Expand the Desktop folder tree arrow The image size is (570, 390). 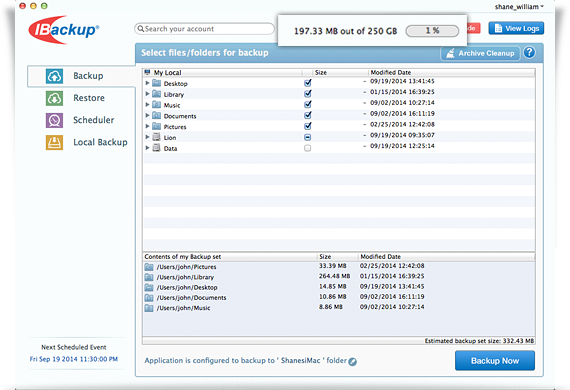[x=147, y=83]
